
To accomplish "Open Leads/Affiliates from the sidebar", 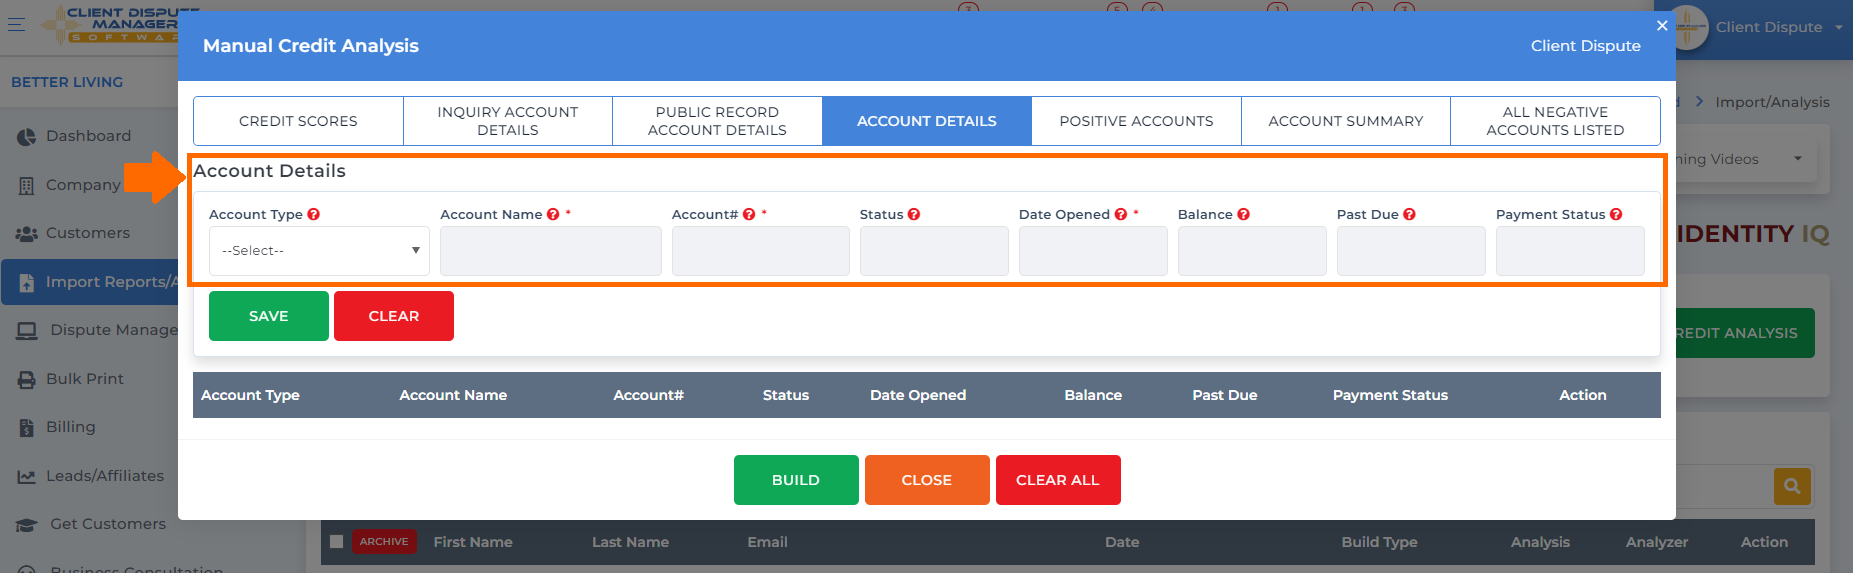I will click(x=105, y=476).
